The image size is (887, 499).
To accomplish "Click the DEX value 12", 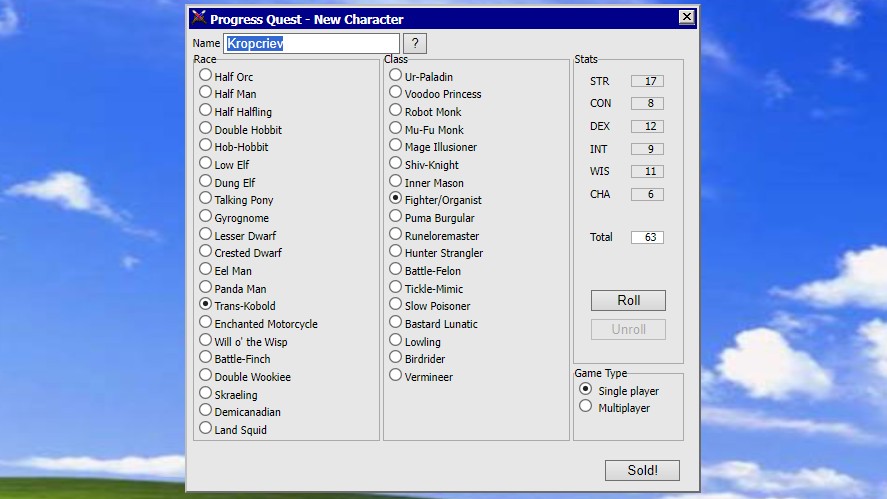I will click(647, 126).
